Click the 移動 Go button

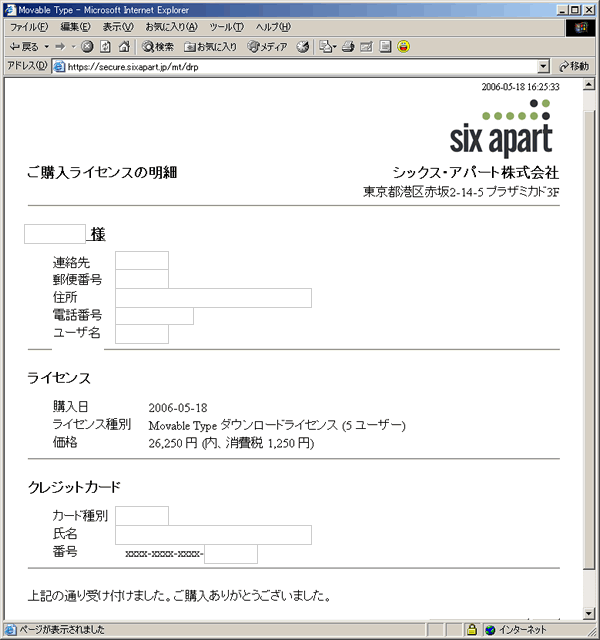(574, 66)
